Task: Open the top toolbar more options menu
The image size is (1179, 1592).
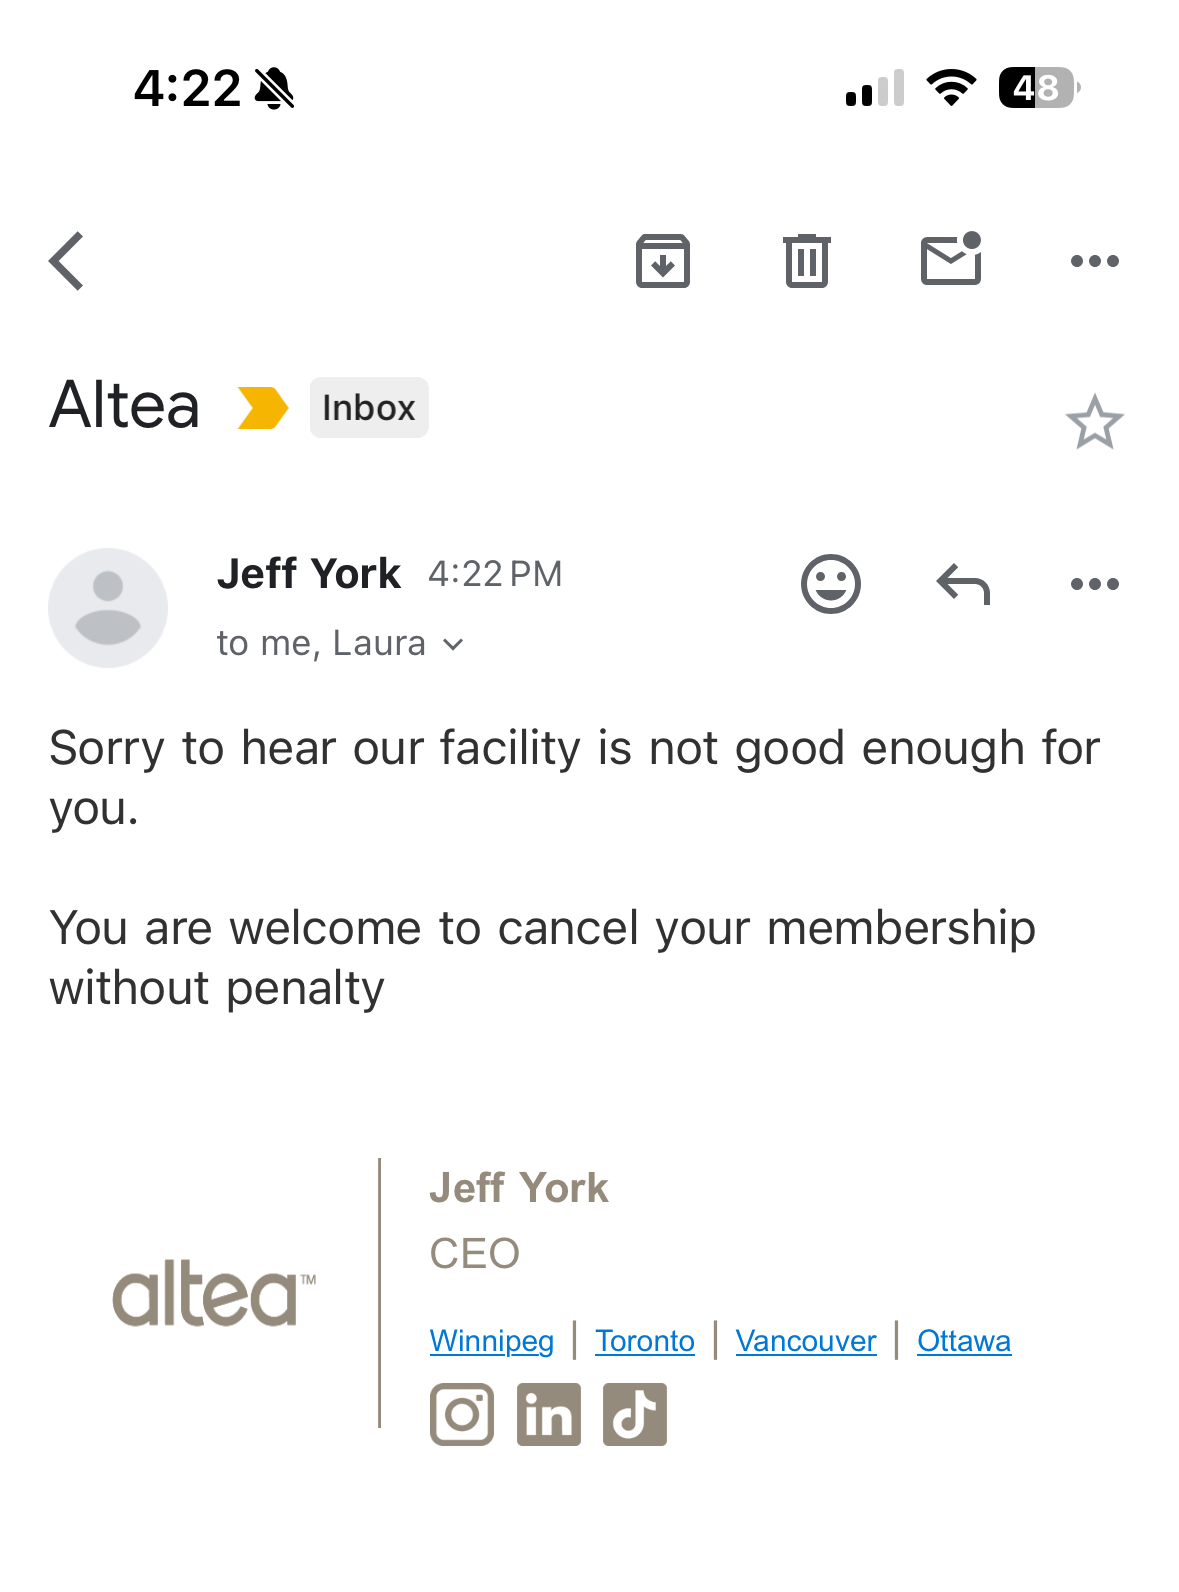Action: point(1094,261)
